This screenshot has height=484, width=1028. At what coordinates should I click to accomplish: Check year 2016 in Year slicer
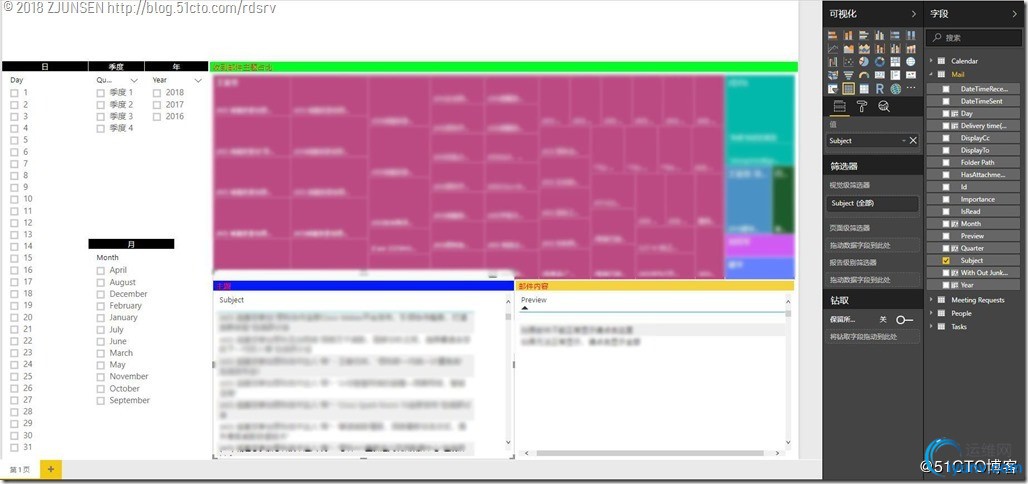click(157, 117)
